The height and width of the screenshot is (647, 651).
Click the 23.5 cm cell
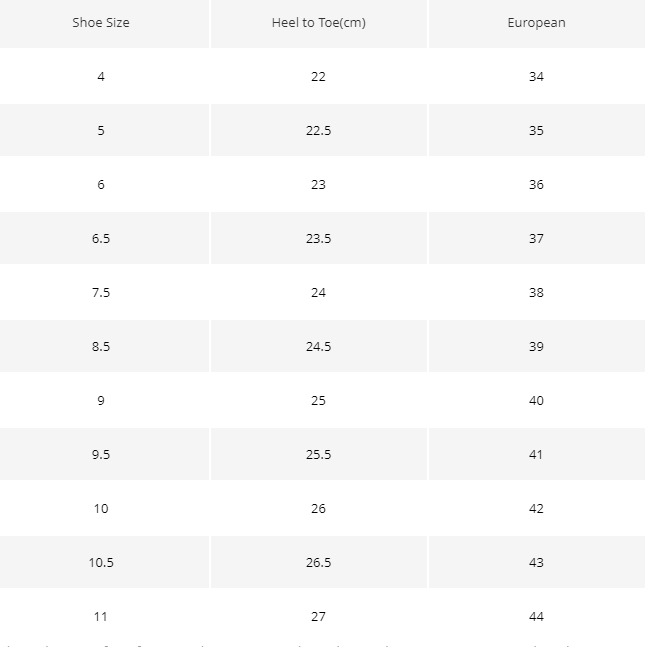coord(319,238)
